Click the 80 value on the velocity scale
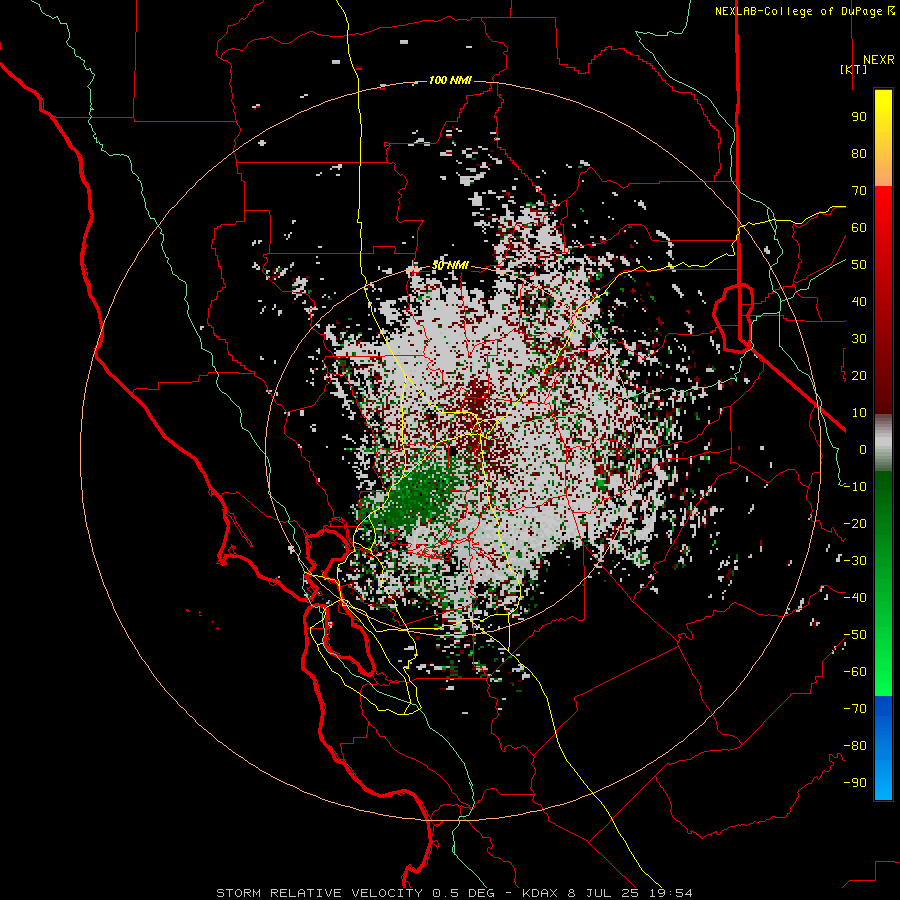The image size is (900, 900). tap(859, 153)
